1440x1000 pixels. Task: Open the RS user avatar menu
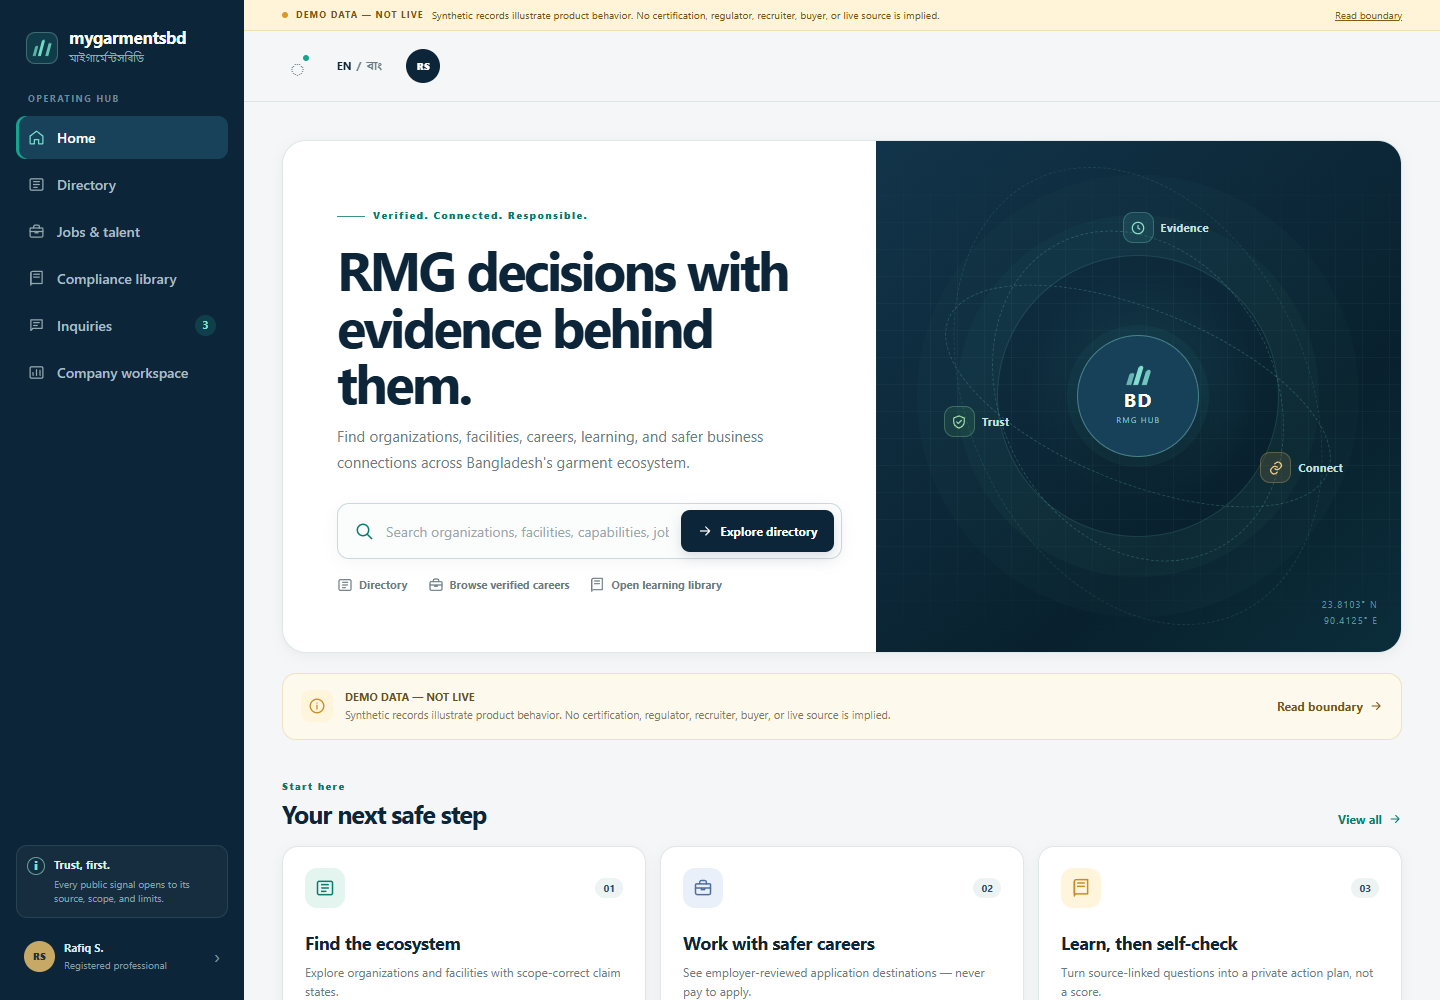click(423, 66)
